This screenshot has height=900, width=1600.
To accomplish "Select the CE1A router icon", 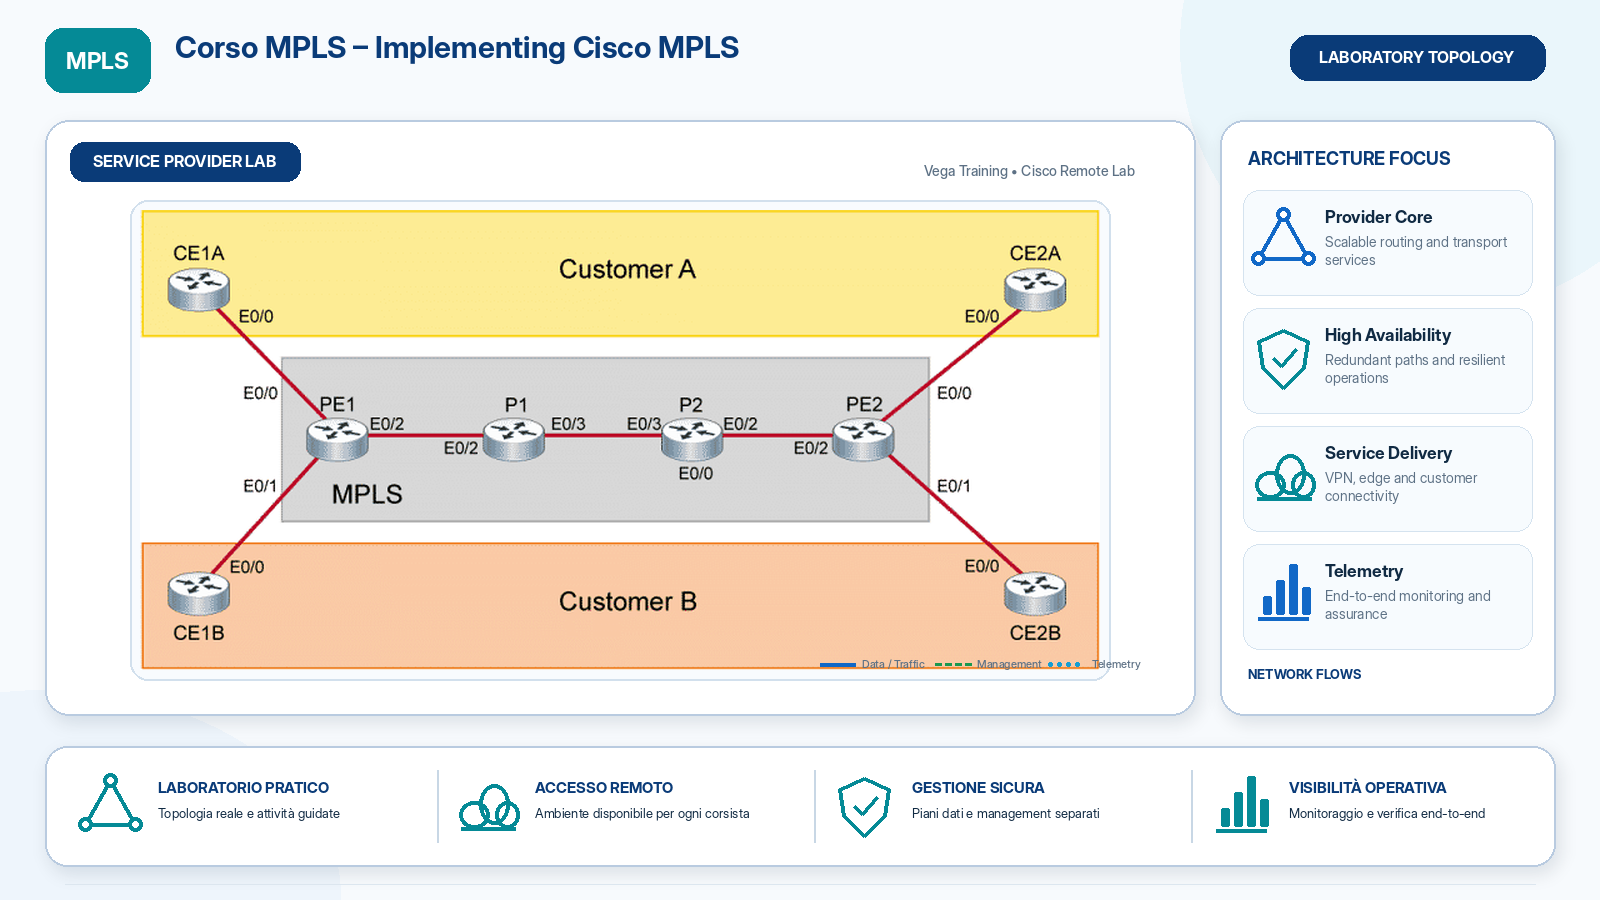I will click(199, 291).
